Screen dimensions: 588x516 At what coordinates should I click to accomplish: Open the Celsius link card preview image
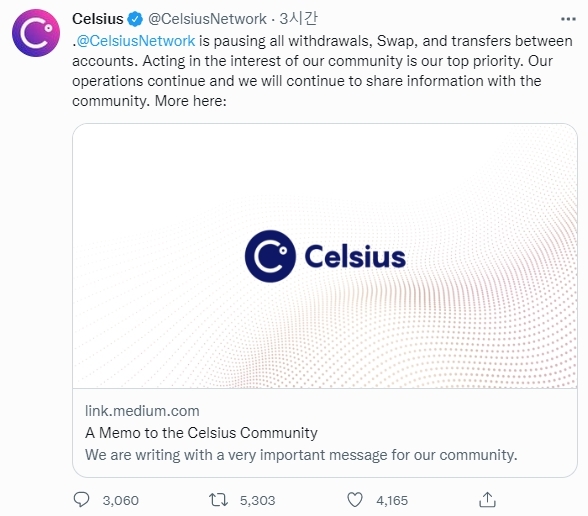[325, 256]
